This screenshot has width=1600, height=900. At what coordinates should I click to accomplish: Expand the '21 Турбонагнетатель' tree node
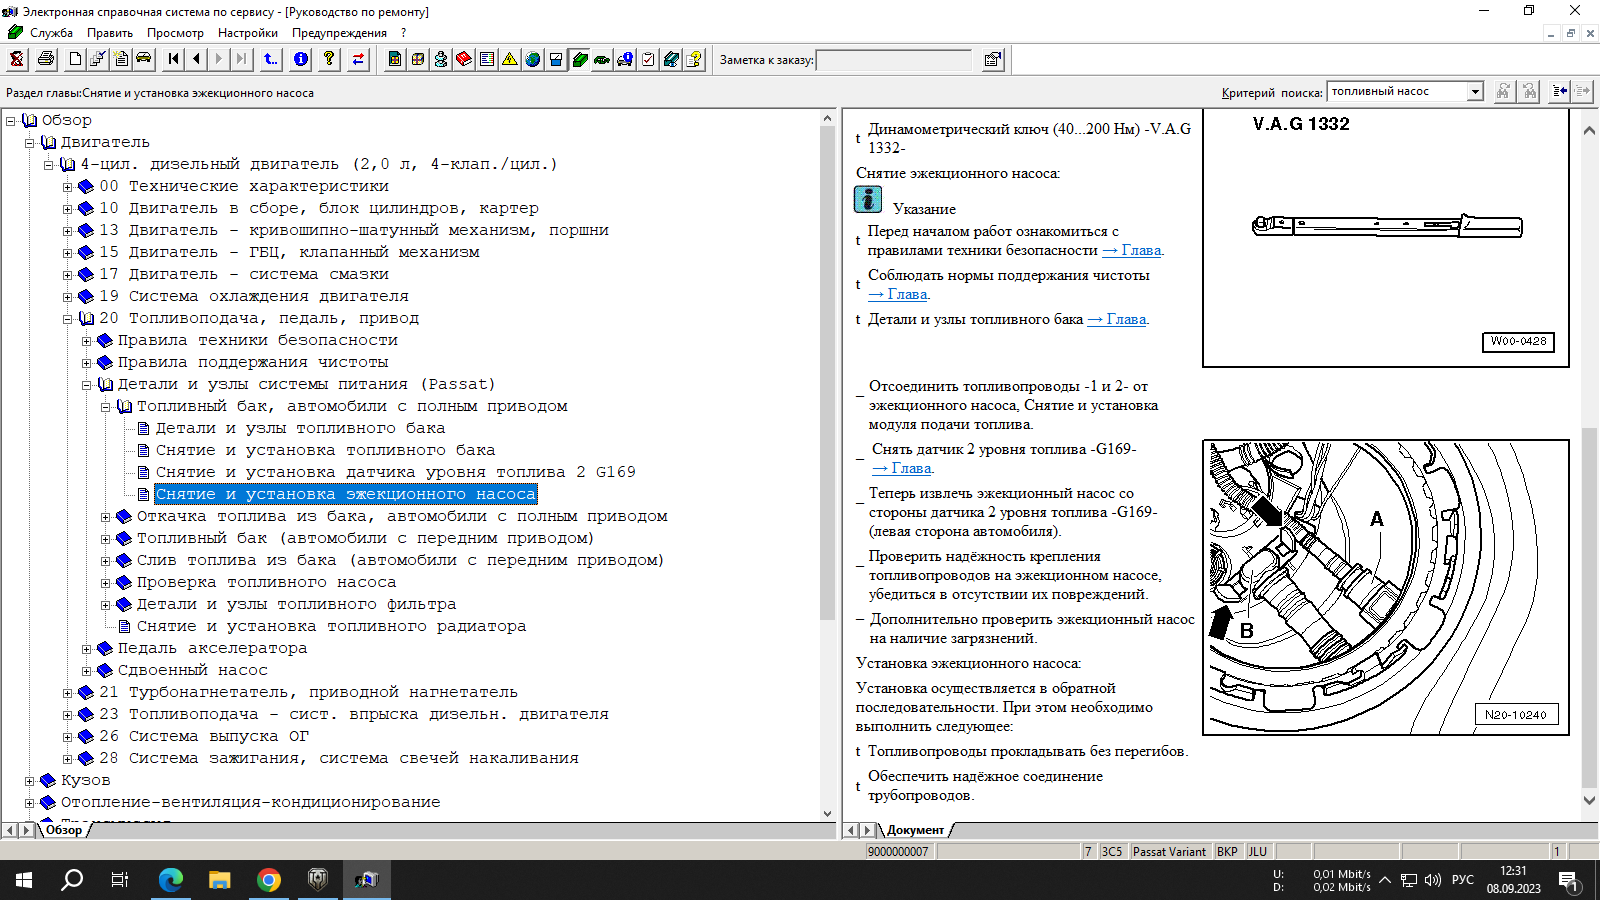[x=68, y=692]
